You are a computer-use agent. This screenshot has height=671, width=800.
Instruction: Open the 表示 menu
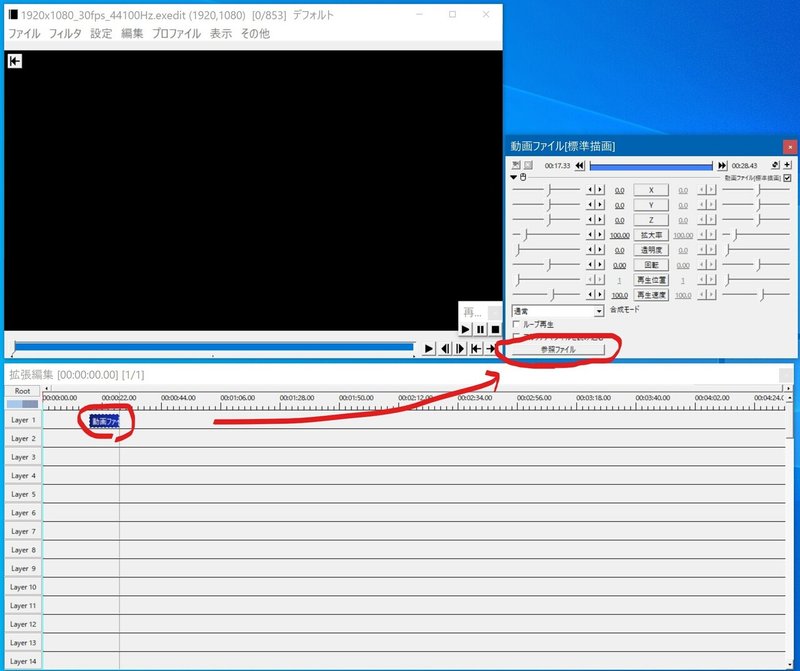point(221,34)
